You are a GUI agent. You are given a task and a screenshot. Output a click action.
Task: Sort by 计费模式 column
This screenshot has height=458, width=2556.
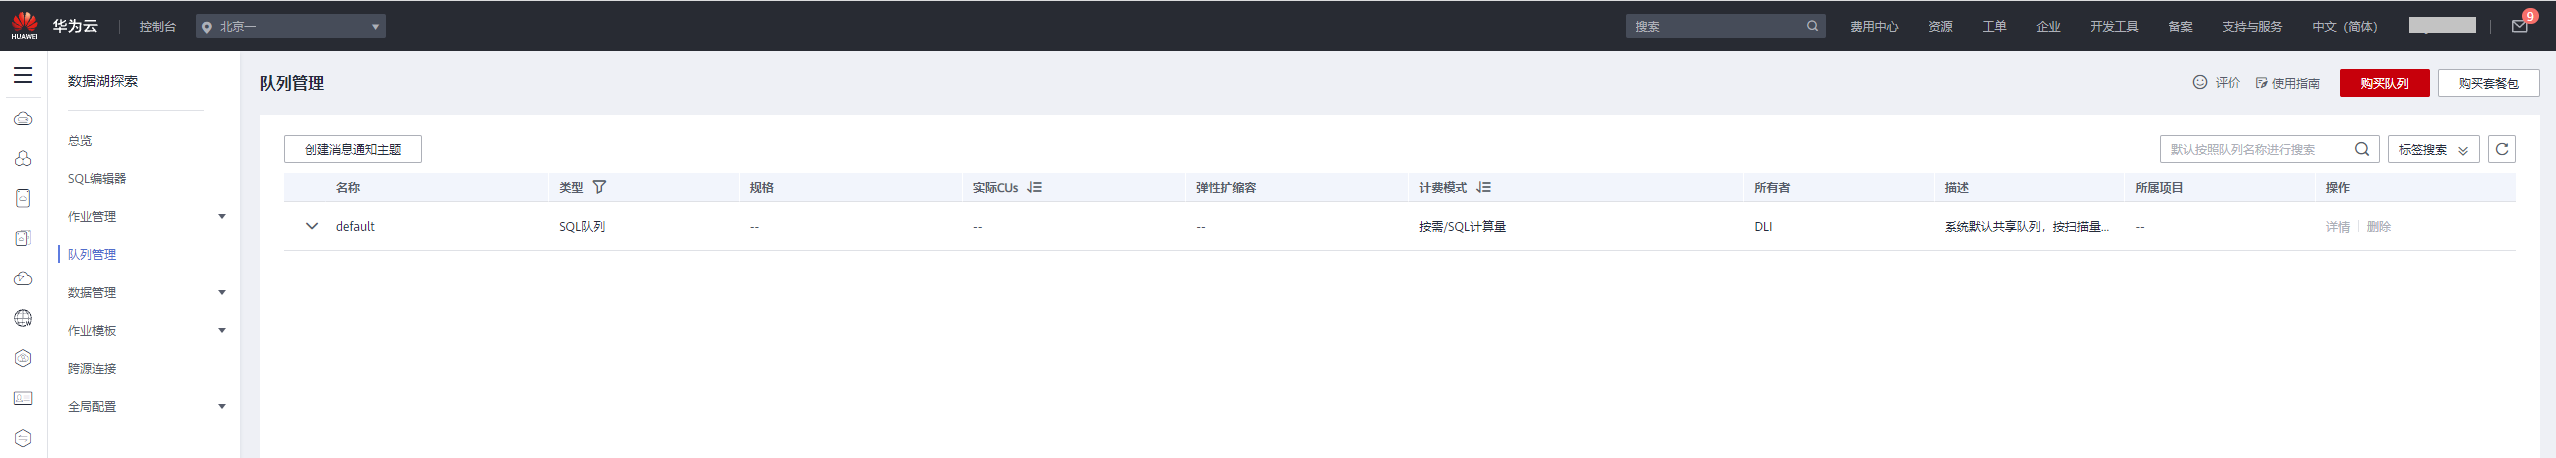click(x=1483, y=187)
